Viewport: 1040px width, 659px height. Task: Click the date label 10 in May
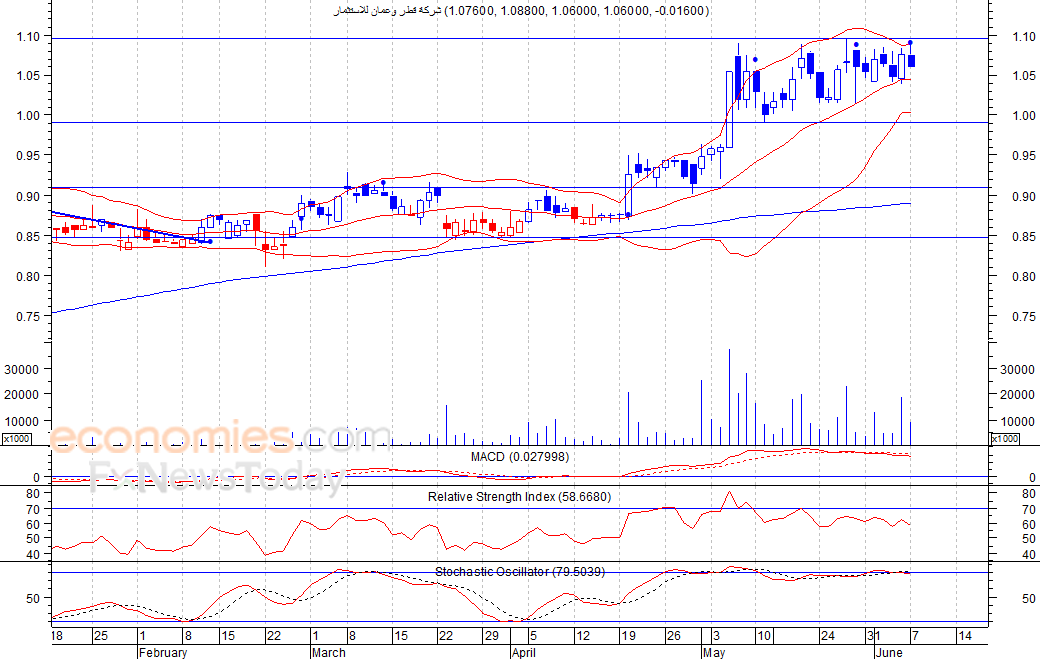(764, 636)
